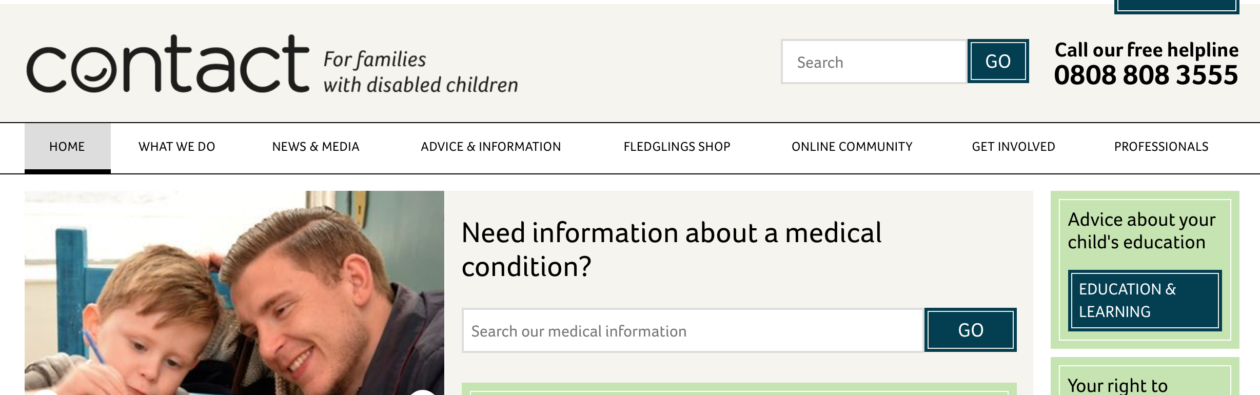This screenshot has height=395, width=1260.
Task: Click the site Search field
Action: pos(874,62)
